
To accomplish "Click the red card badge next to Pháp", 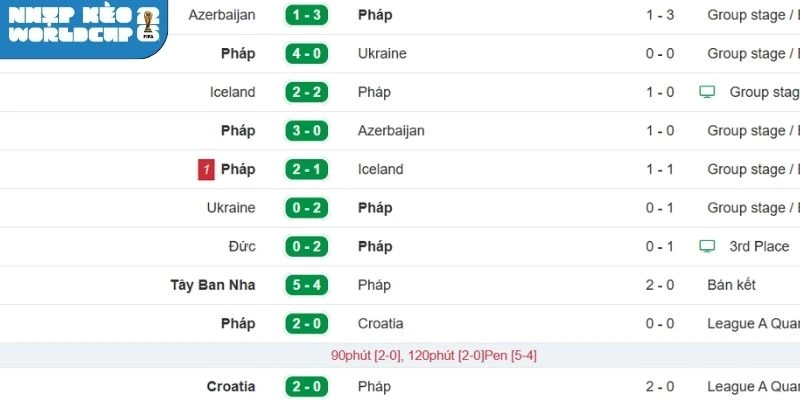I will [x=206, y=170].
